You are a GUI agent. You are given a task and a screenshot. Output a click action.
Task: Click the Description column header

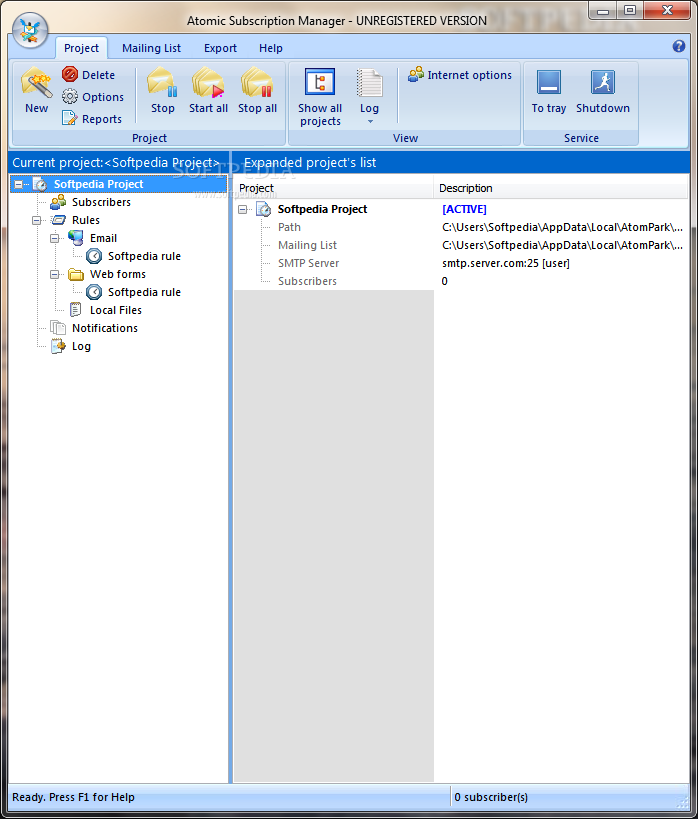coord(561,188)
